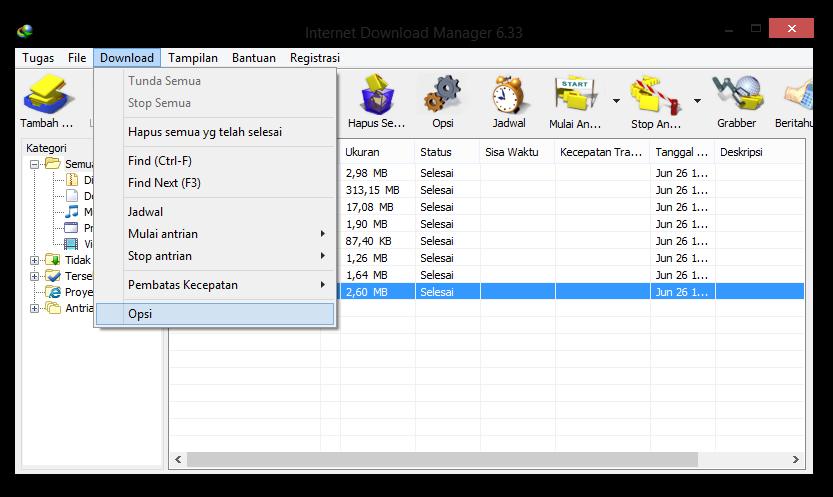Choose Hapus semua yg telah selesai

click(x=215, y=132)
